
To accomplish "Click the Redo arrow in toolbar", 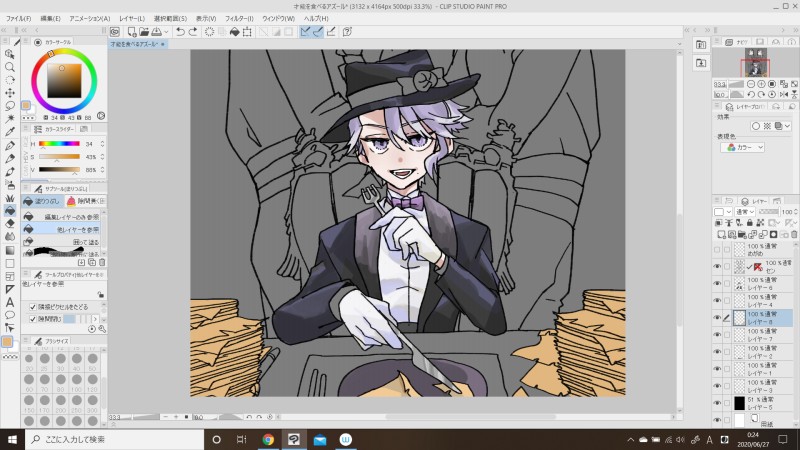I will 193,32.
